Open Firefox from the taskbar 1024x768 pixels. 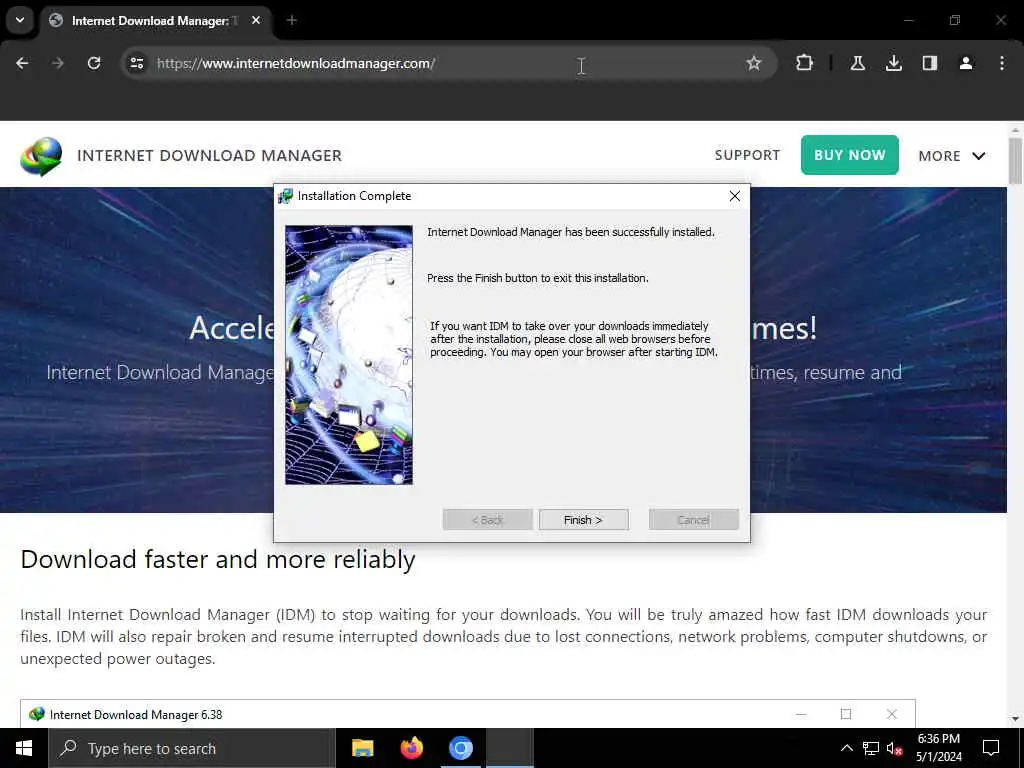point(411,748)
